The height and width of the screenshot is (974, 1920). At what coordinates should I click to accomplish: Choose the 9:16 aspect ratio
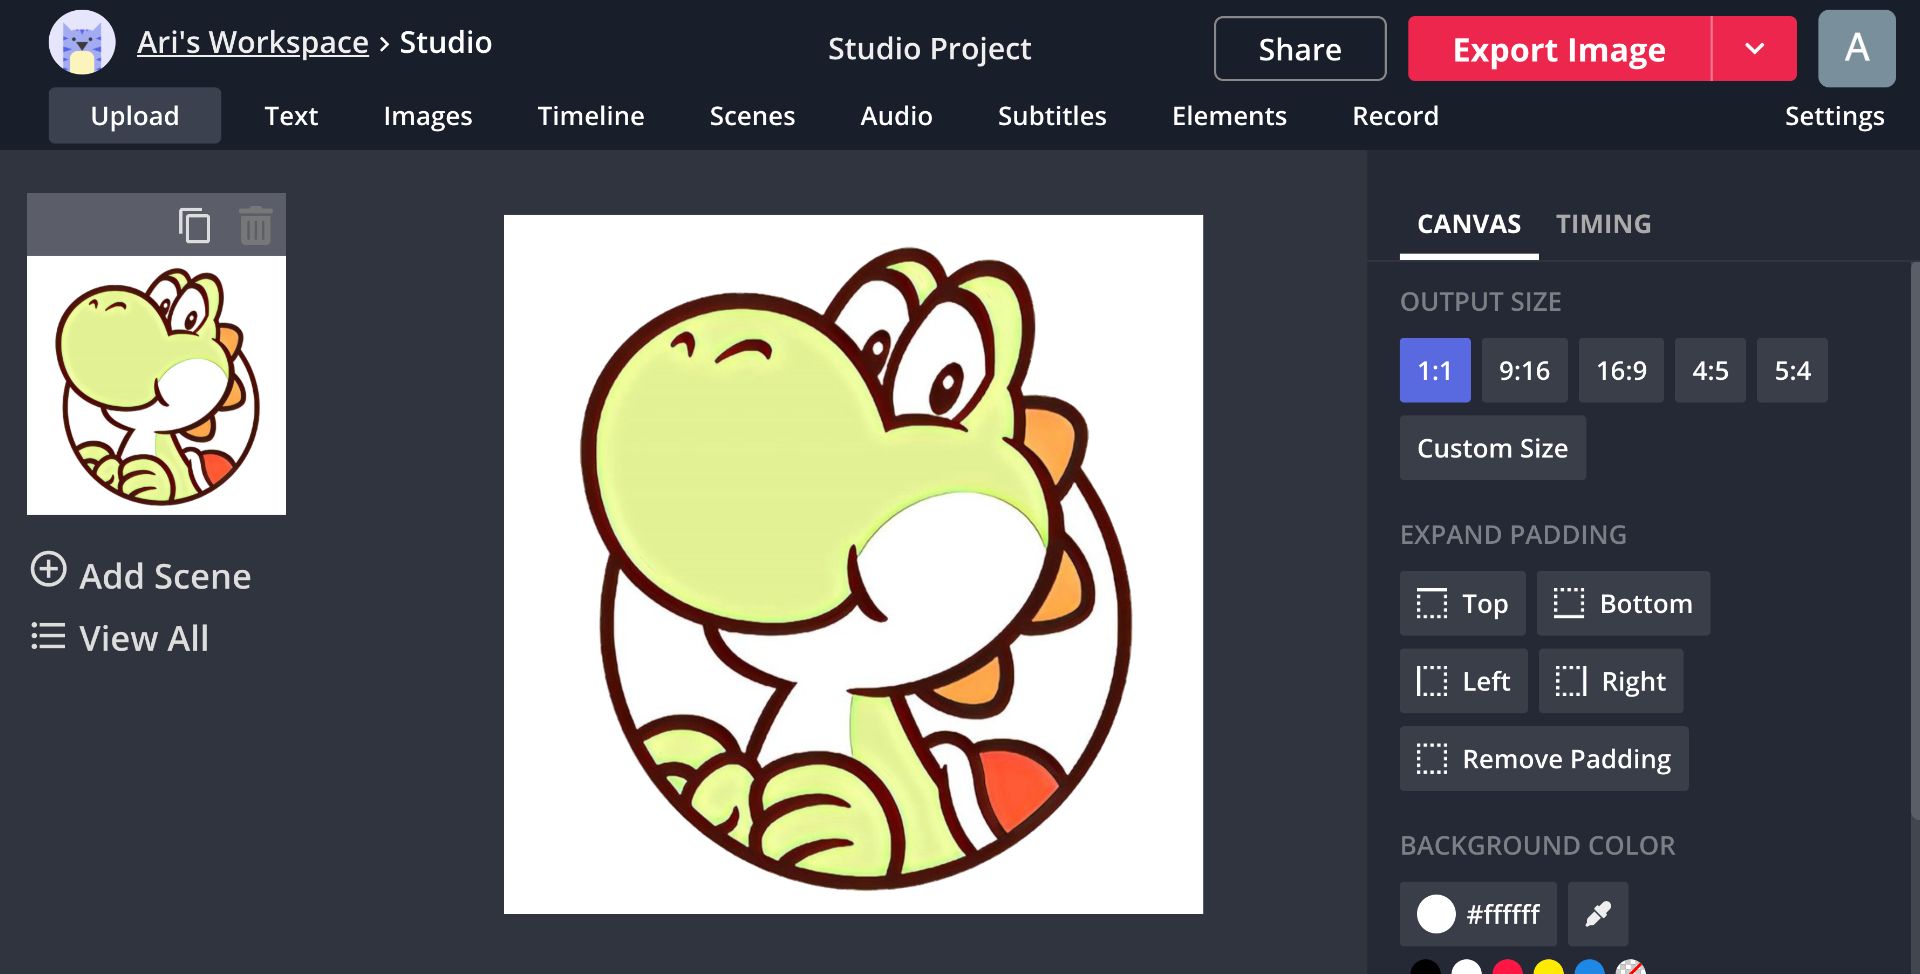coord(1523,371)
